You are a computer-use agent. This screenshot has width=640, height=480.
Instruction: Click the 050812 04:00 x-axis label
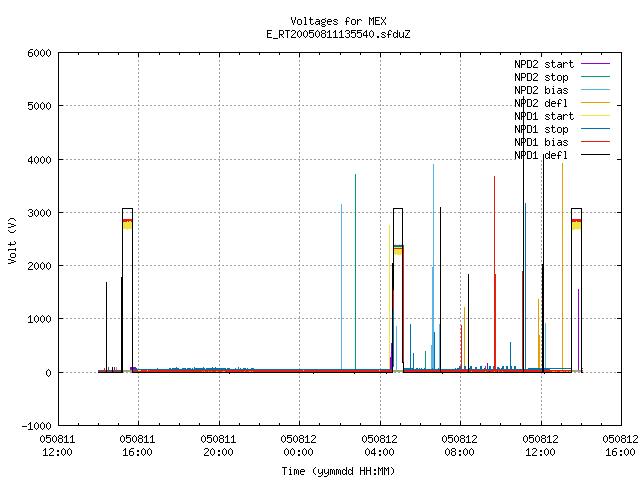click(x=379, y=446)
